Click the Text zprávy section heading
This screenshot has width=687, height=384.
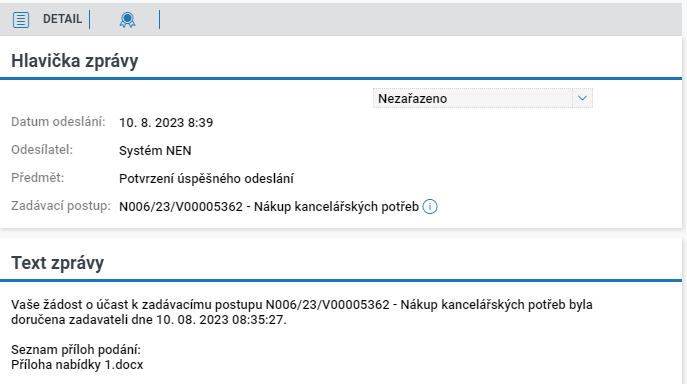(x=57, y=263)
